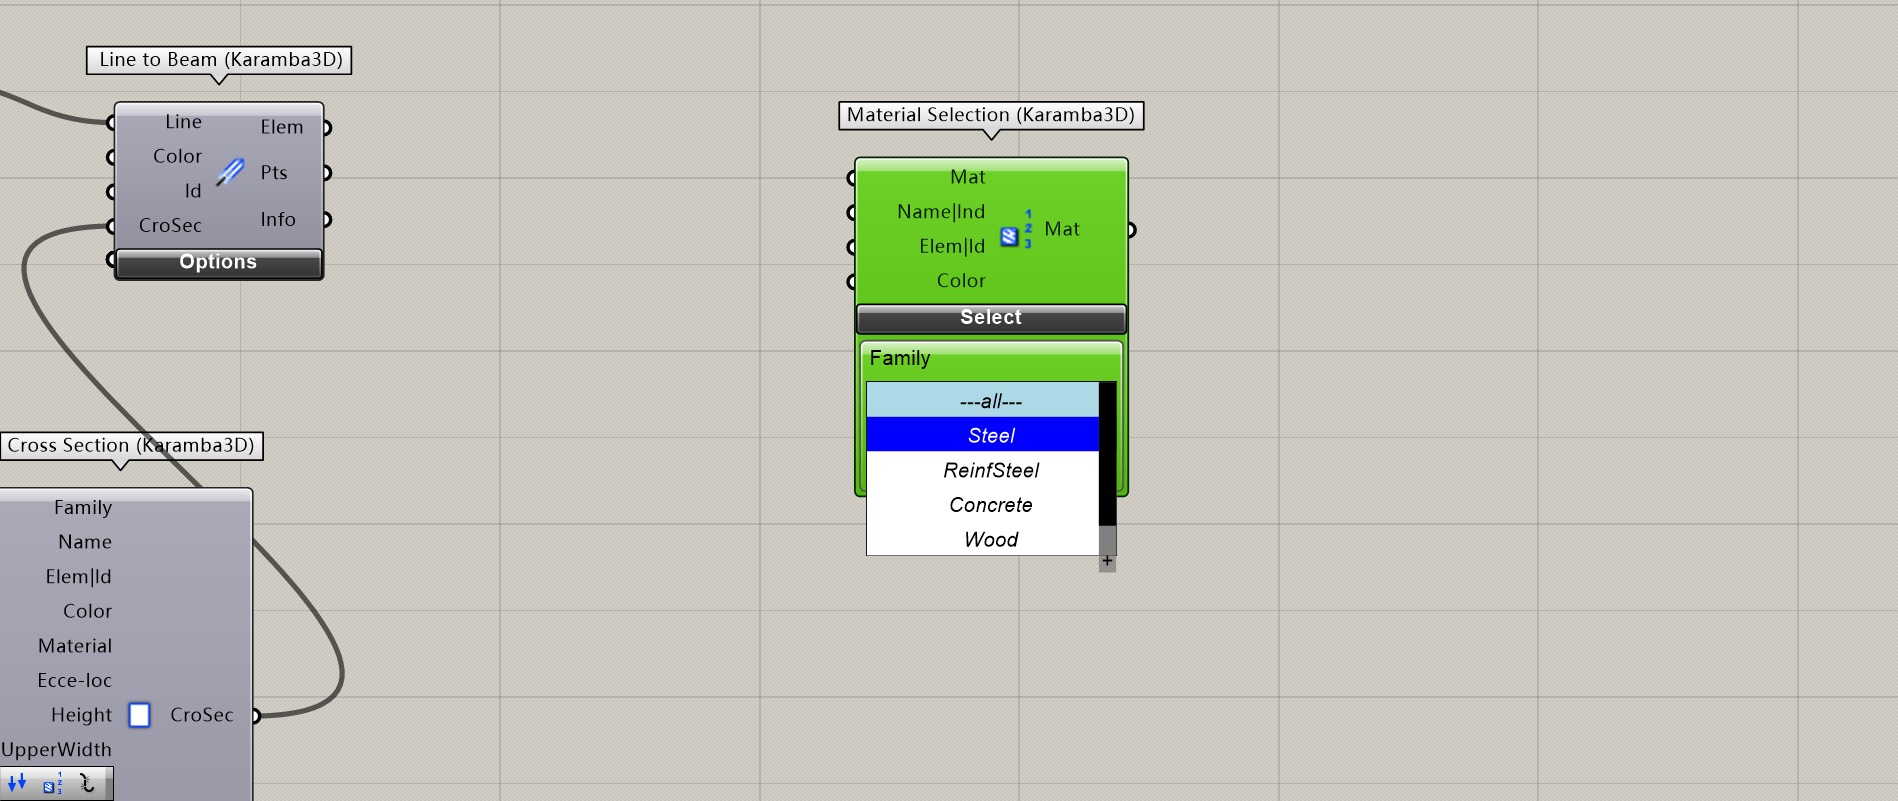Open the Family dropdown header
The height and width of the screenshot is (801, 1898).
coord(990,358)
